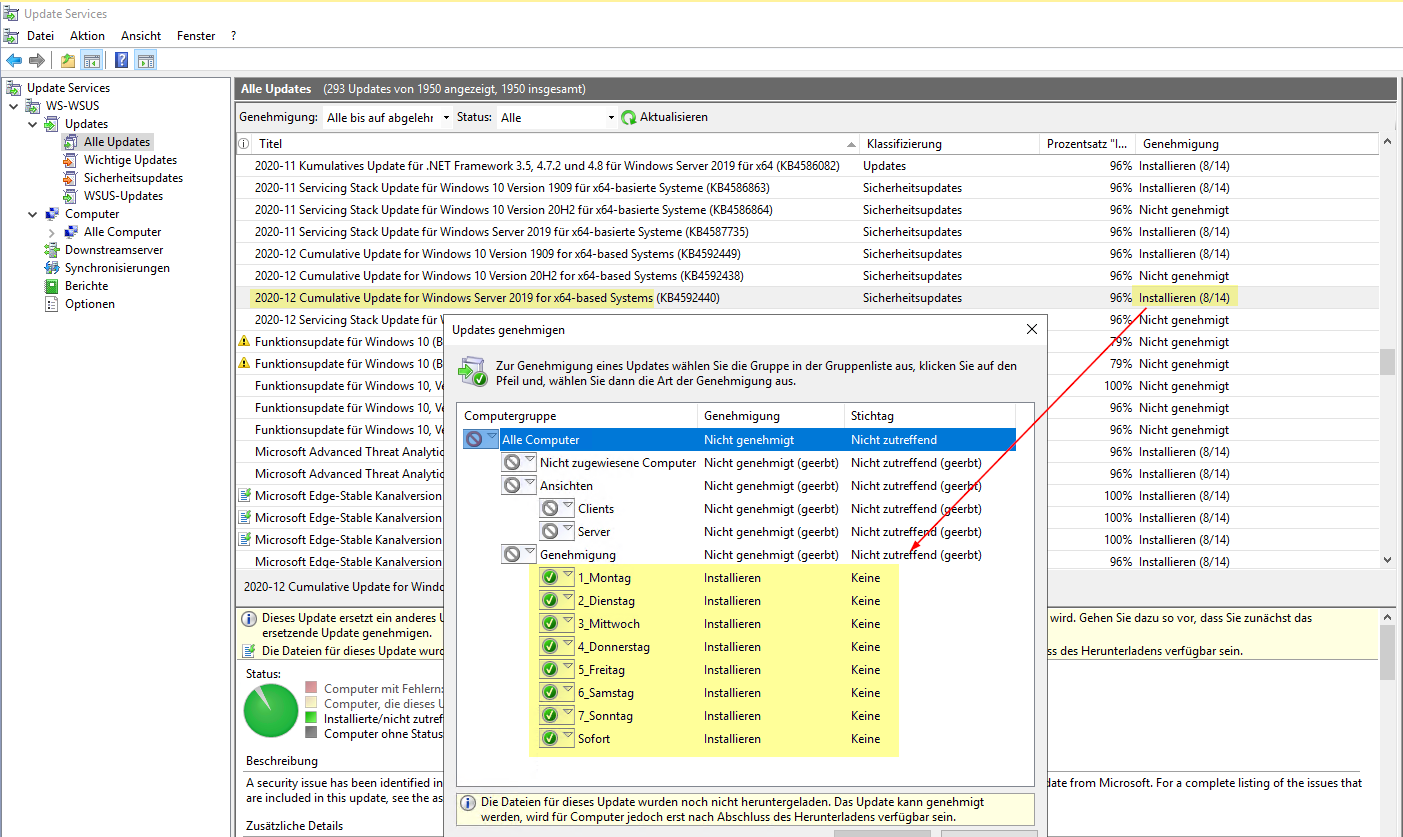Click the green status pie chart

[271, 710]
